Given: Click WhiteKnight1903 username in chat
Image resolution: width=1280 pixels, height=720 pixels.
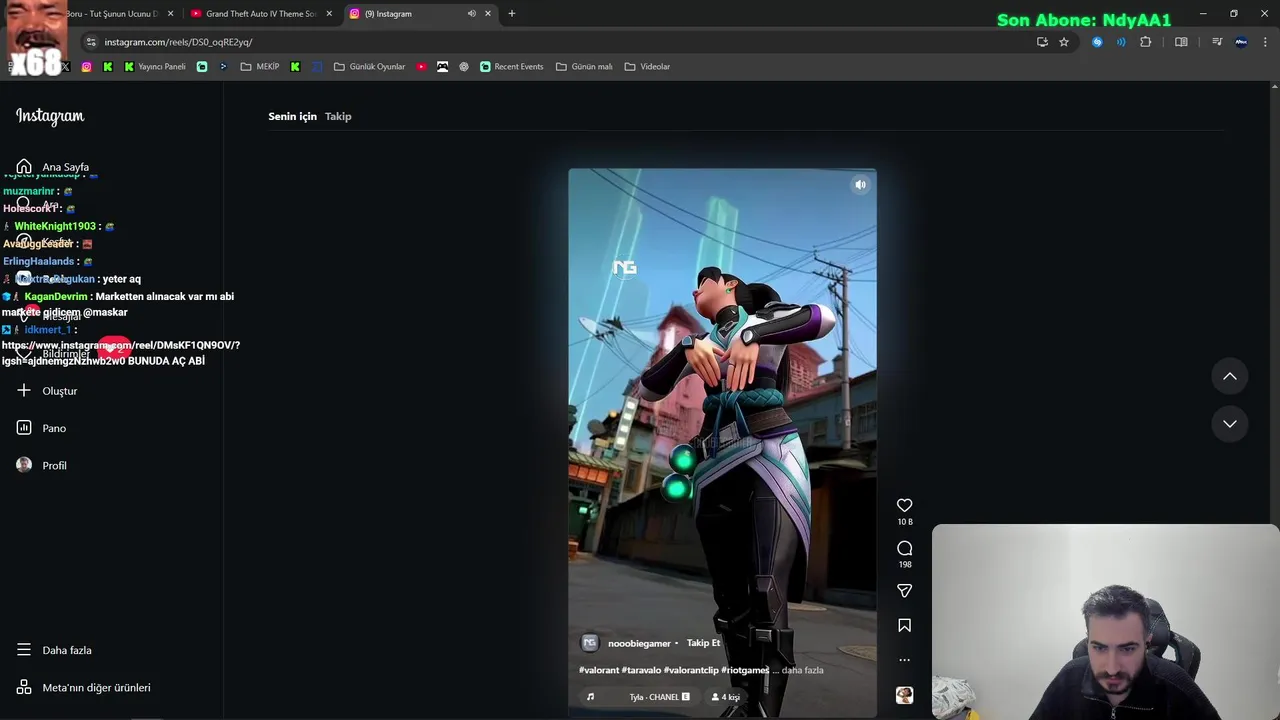Looking at the screenshot, I should (55, 226).
